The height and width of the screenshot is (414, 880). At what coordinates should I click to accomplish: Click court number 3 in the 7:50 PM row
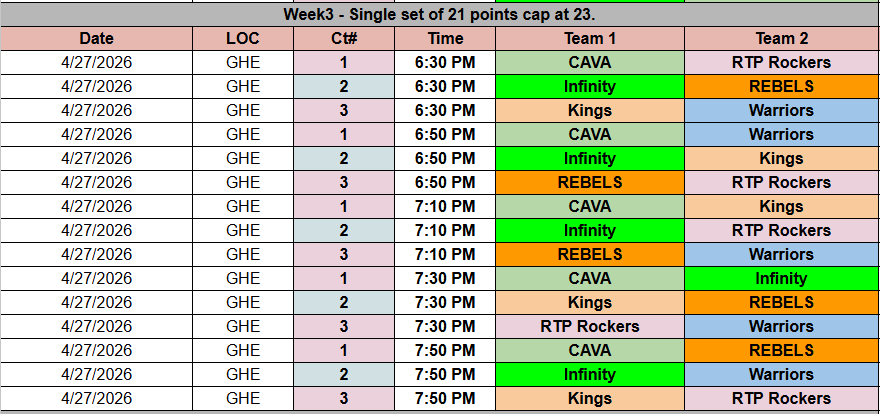344,399
